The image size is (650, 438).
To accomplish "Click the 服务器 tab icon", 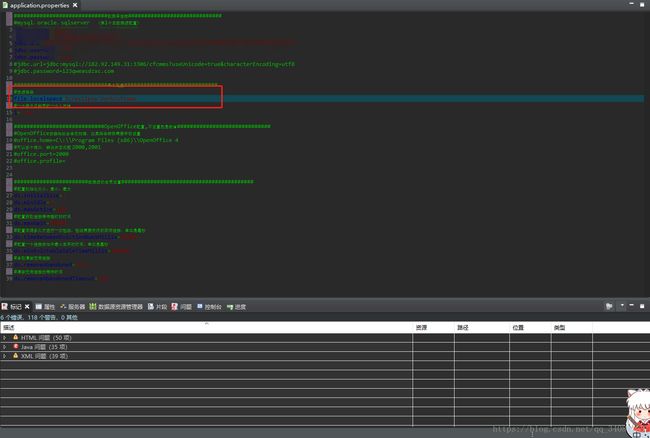I will 63,307.
